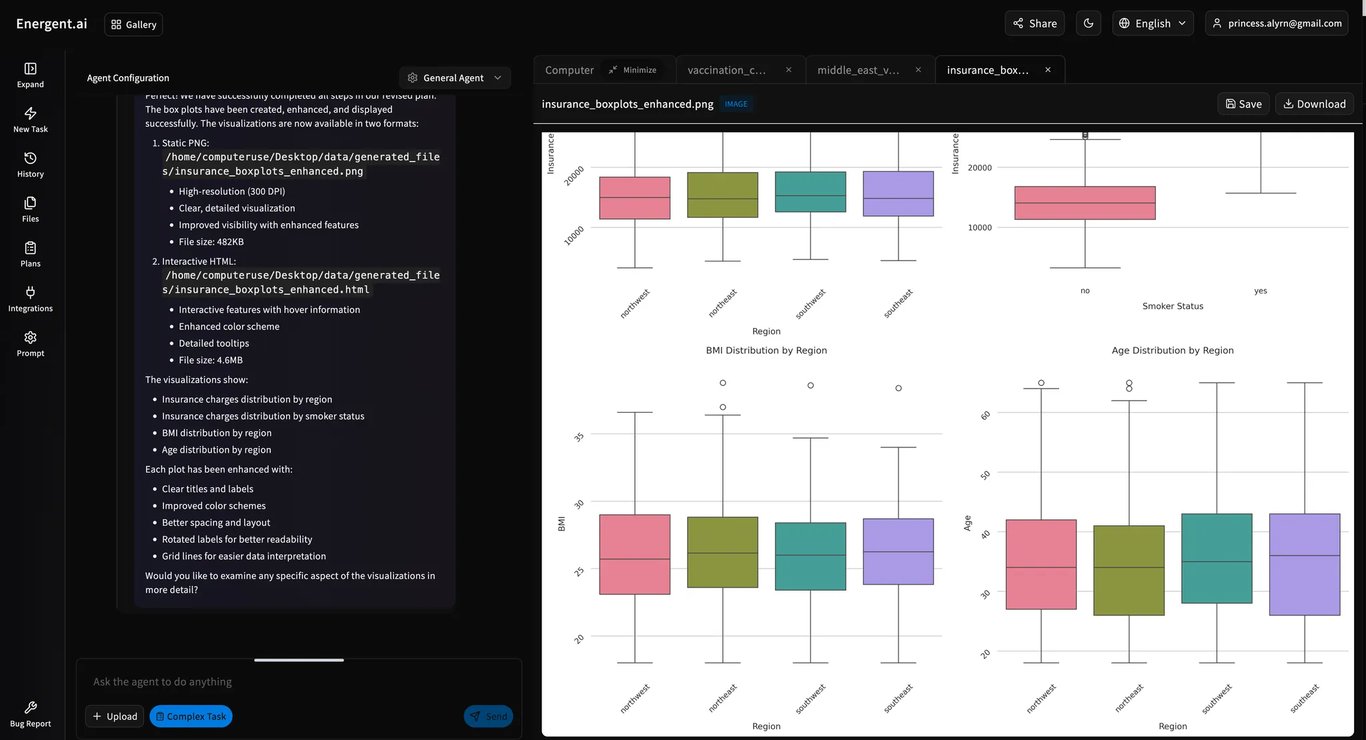Click the Complex Task button
Screen dimensions: 1366x740
190,715
